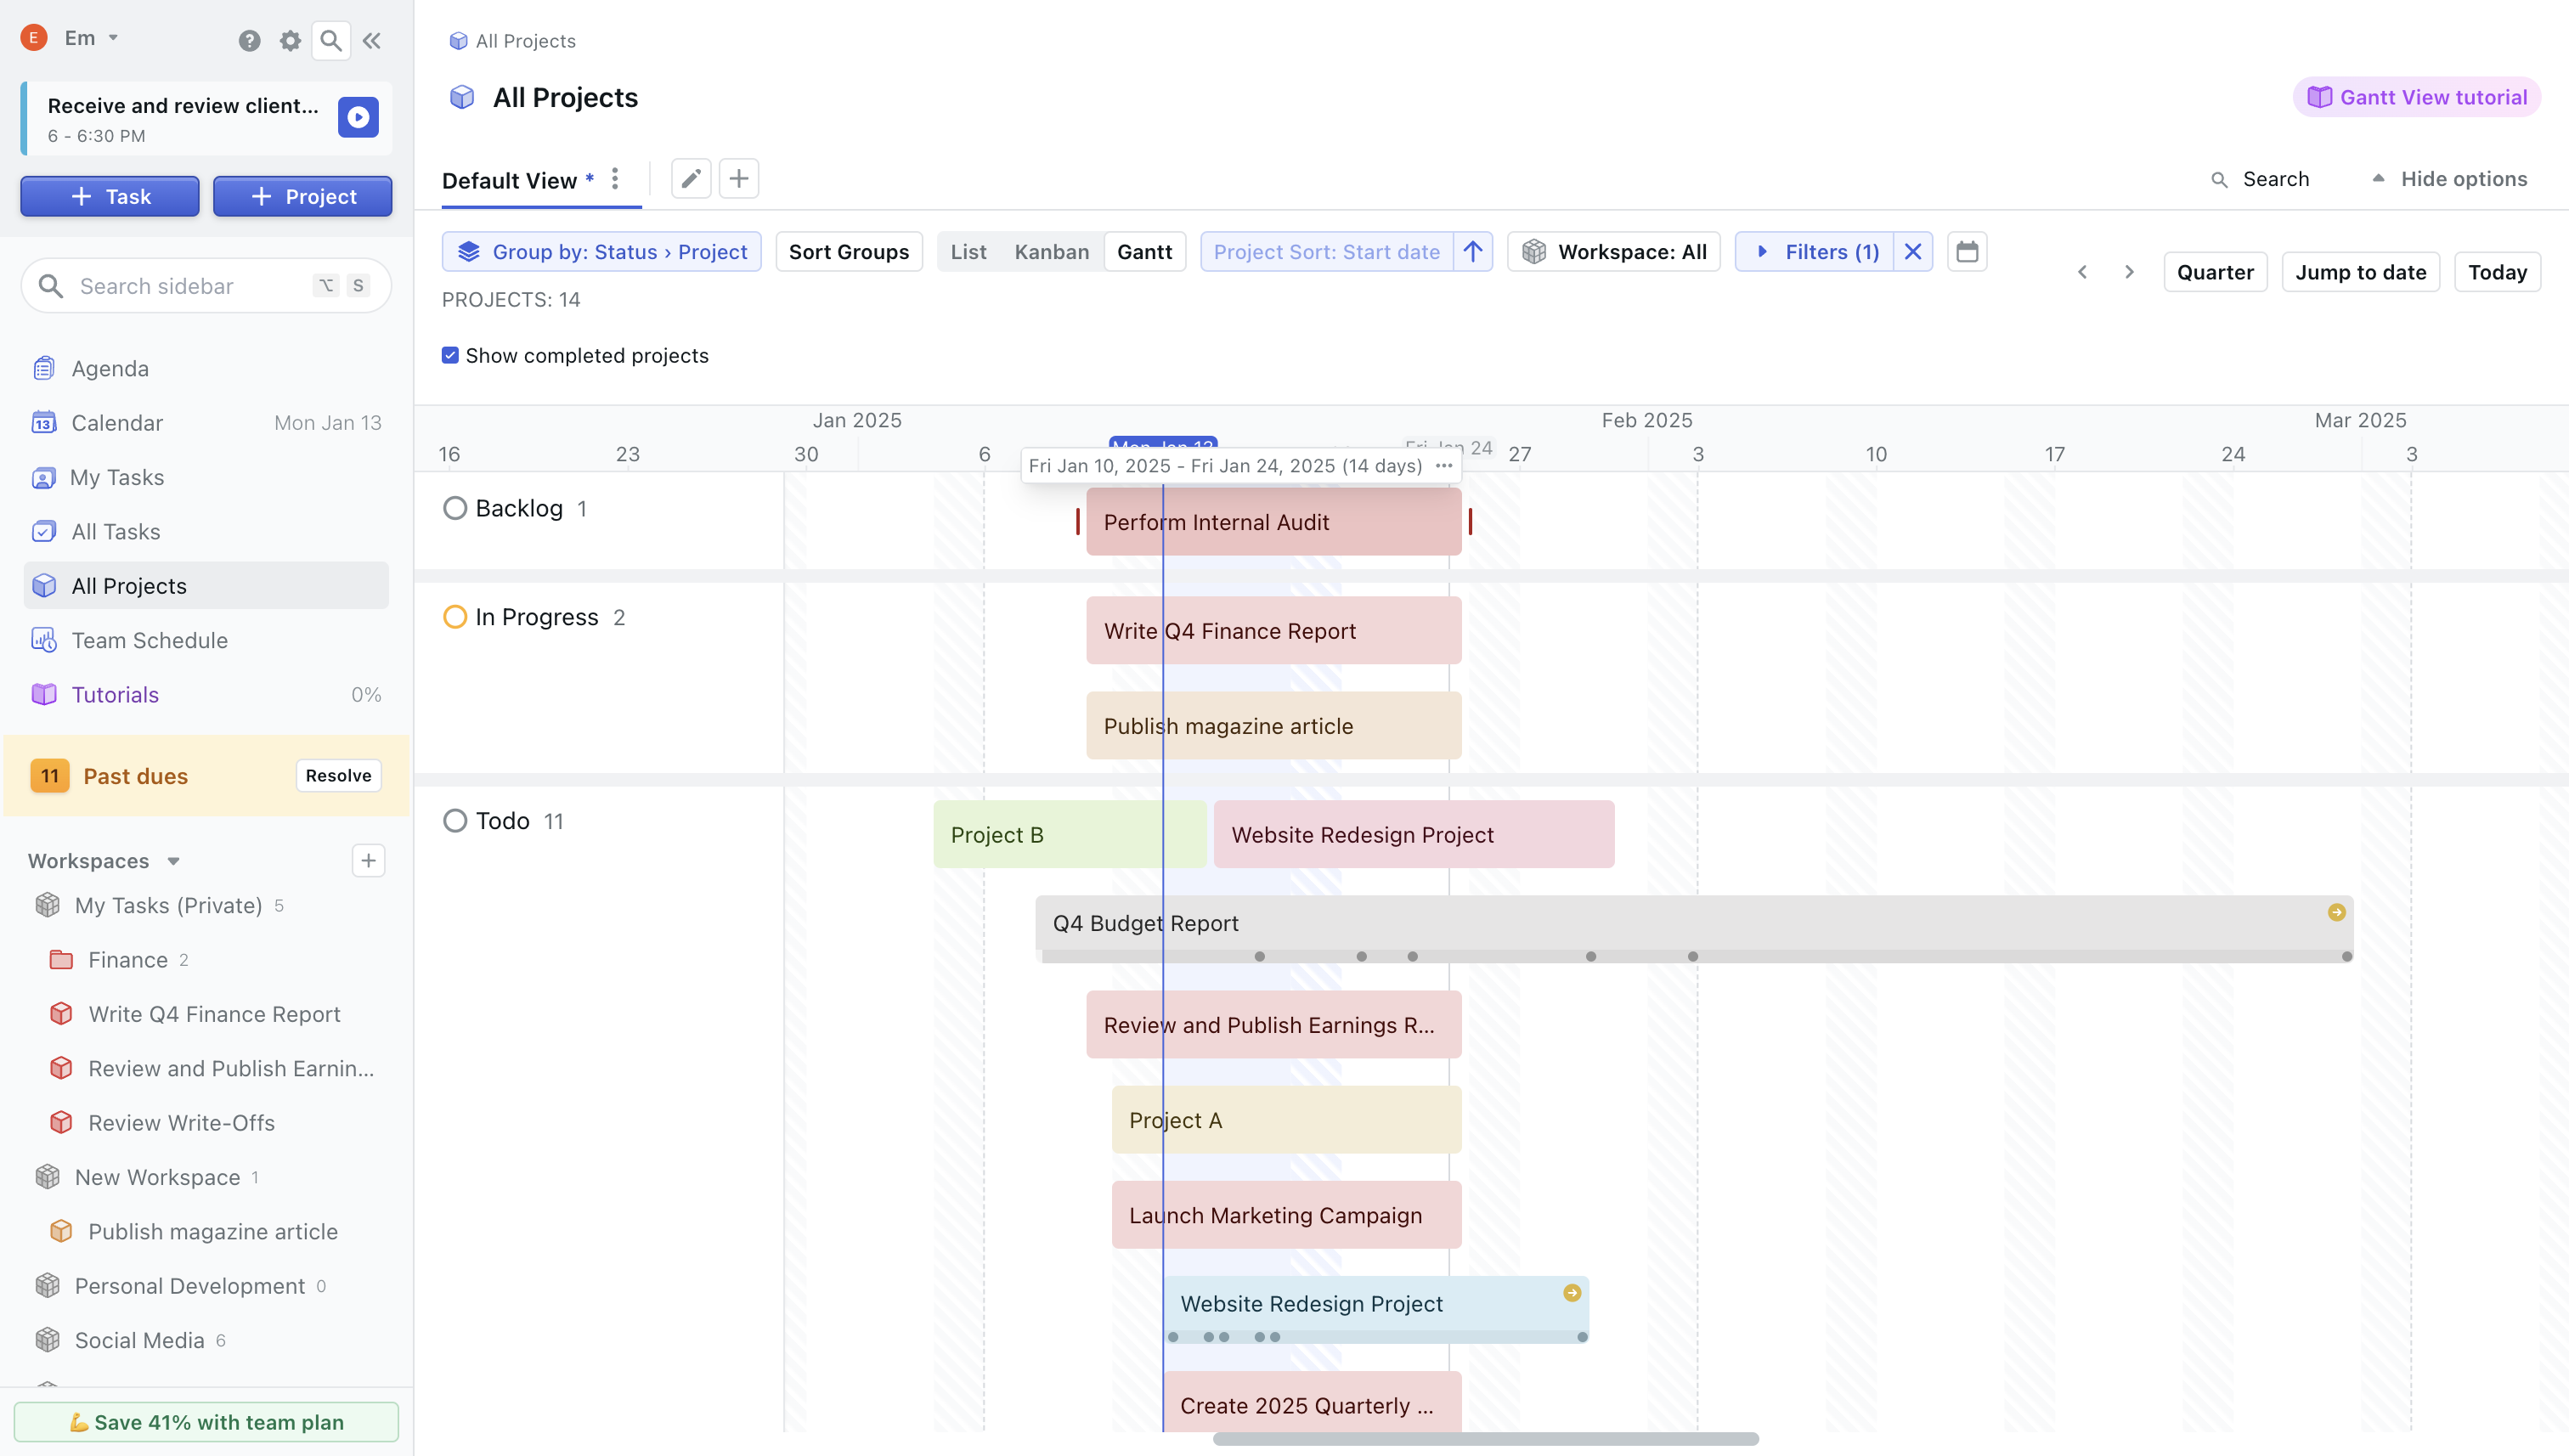Open Team Schedule in sidebar
The image size is (2569, 1456).
[149, 640]
